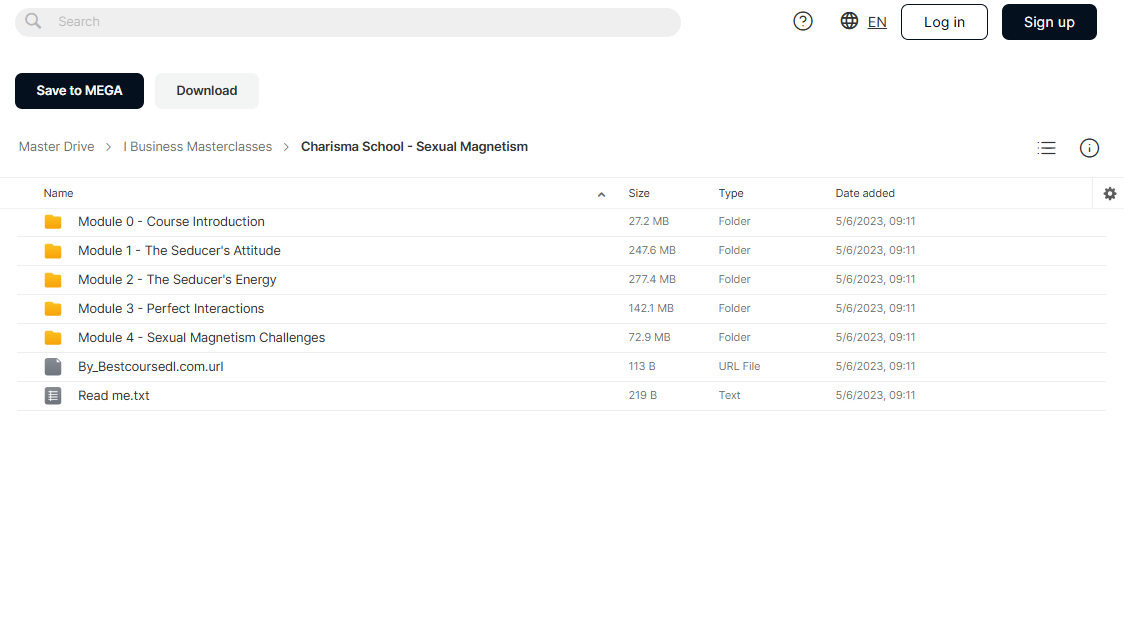Click the Download button

tap(206, 91)
